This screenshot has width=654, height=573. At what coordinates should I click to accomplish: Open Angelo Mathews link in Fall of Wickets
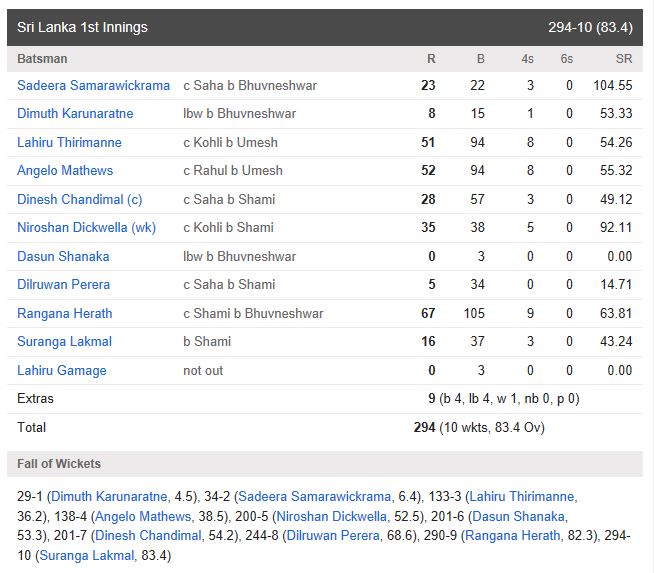(143, 516)
